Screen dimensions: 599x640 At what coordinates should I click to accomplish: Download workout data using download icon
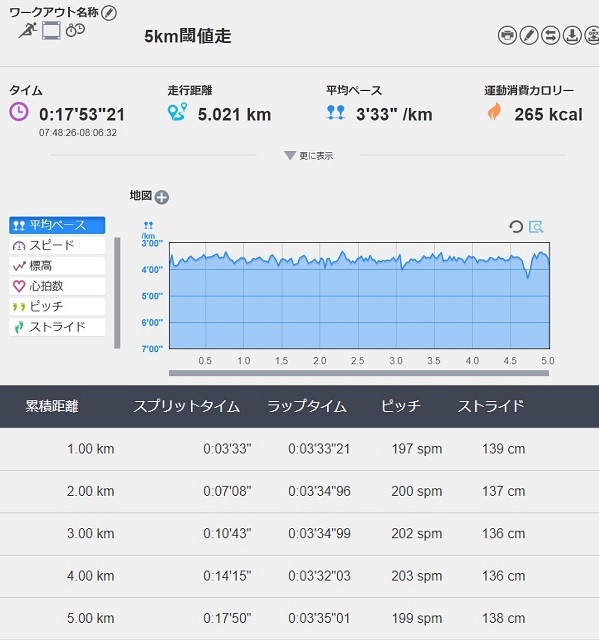click(572, 35)
